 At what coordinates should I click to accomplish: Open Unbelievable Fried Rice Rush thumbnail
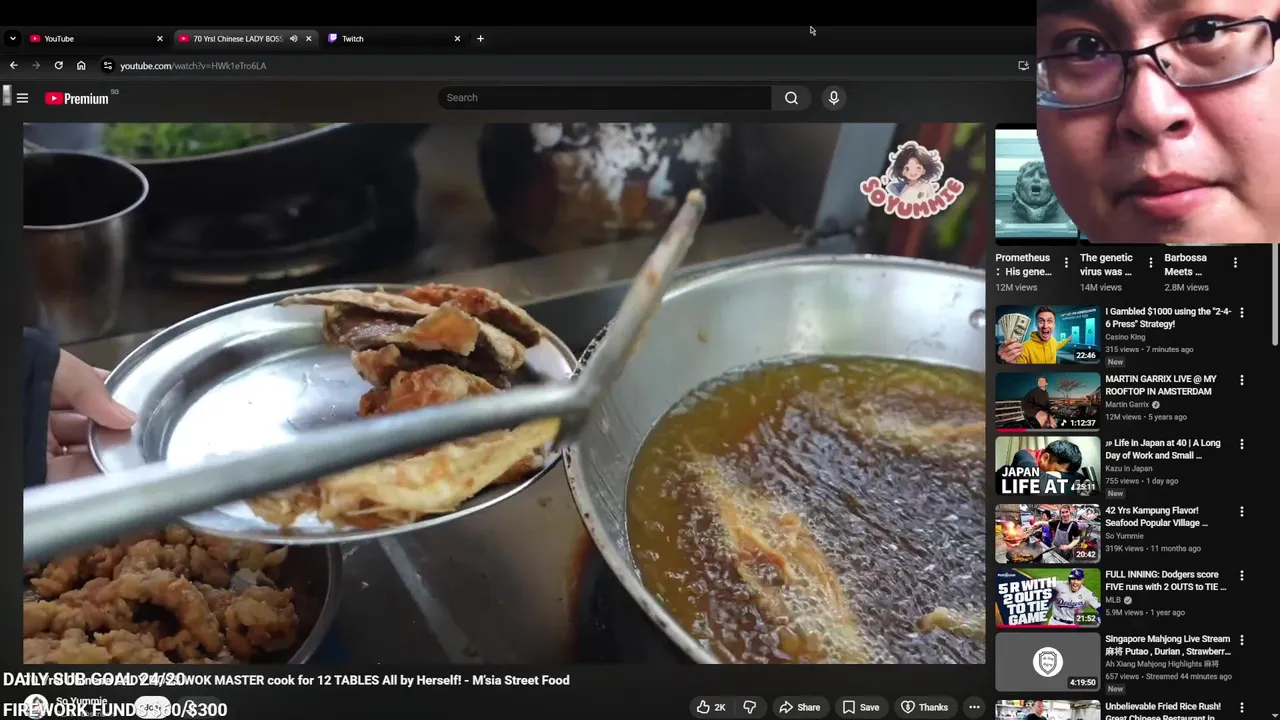(1047, 710)
